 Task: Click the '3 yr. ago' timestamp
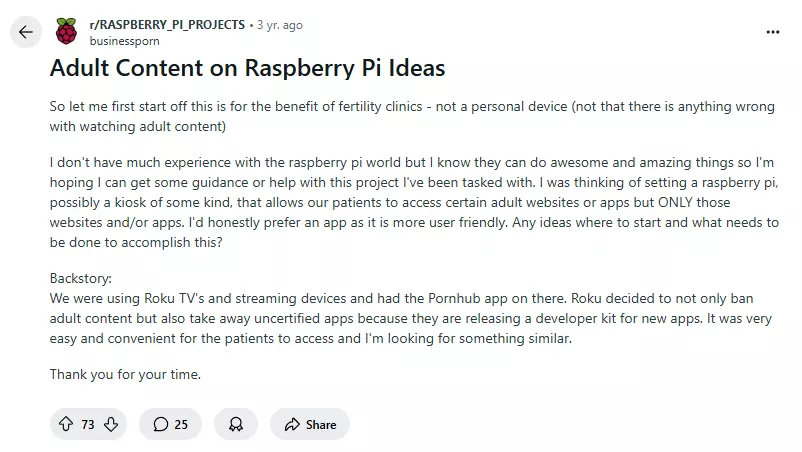click(280, 25)
